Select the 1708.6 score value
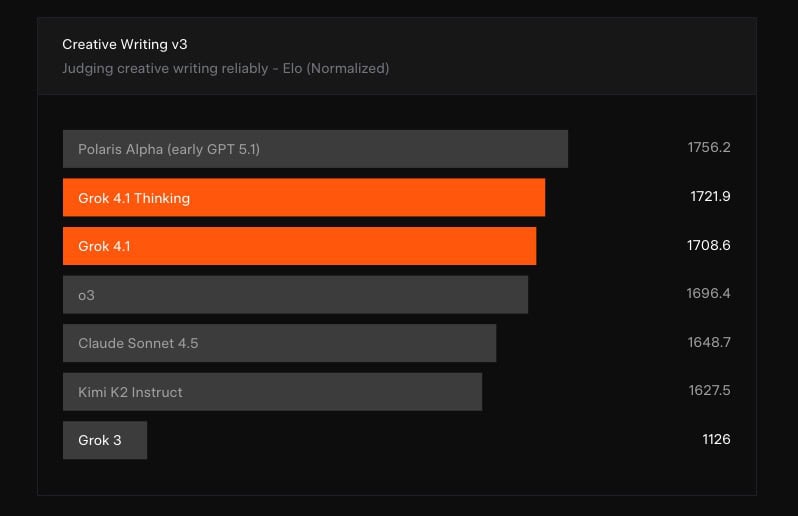Viewport: 798px width, 516px height. pos(708,245)
